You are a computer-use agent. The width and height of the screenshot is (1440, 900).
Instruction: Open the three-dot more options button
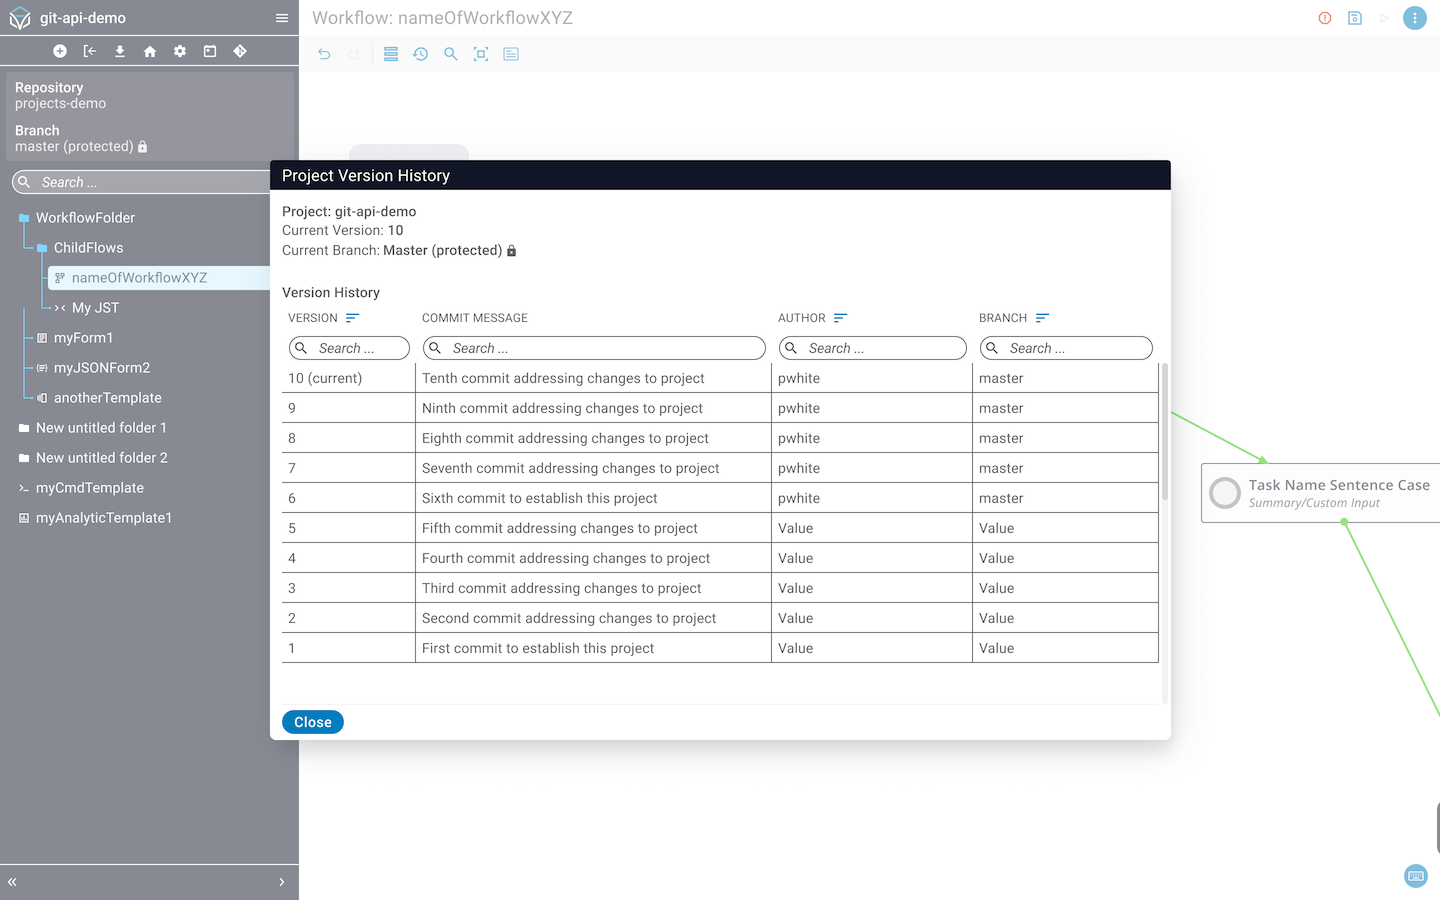(1414, 18)
